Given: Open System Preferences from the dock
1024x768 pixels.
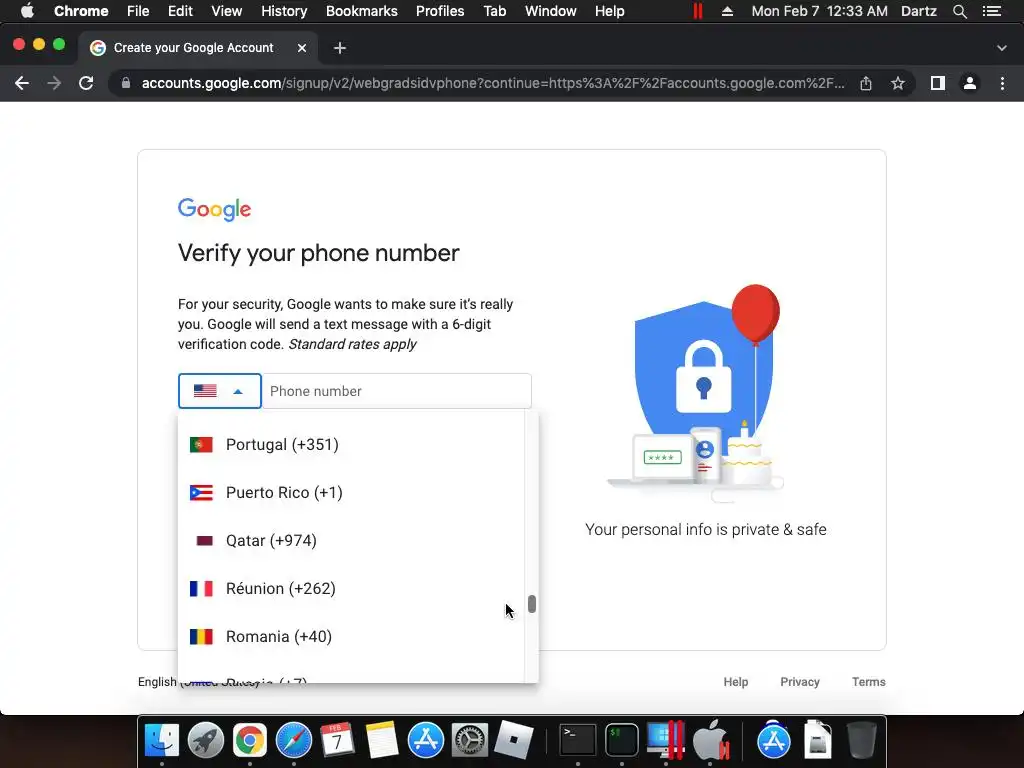Looking at the screenshot, I should [470, 741].
